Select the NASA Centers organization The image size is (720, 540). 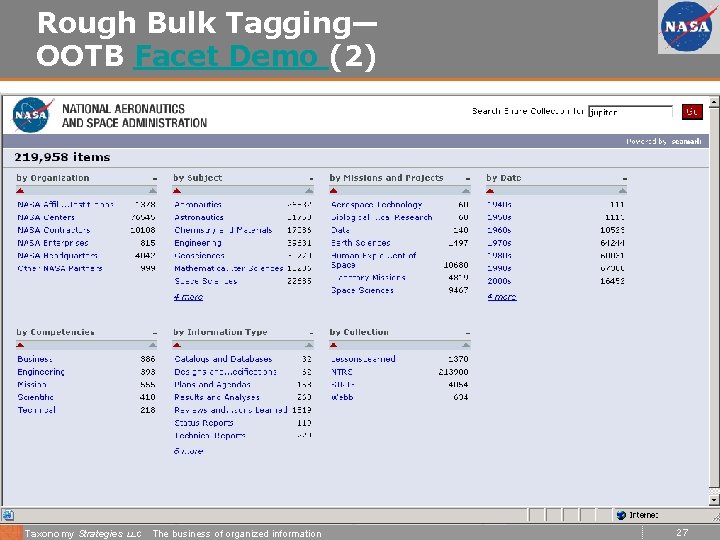46,217
